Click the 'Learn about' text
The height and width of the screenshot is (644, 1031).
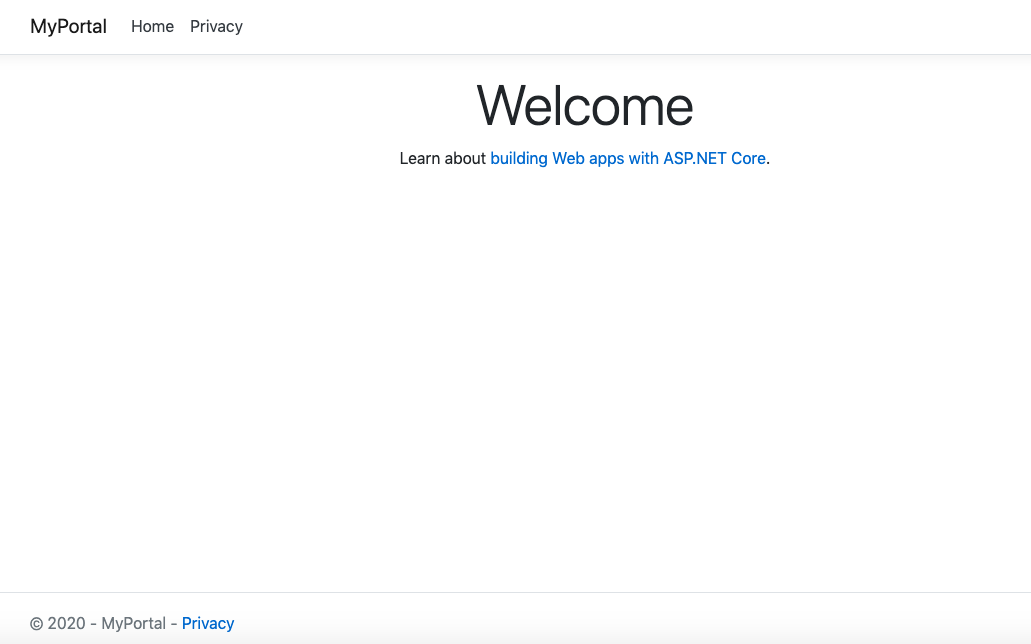click(x=442, y=158)
